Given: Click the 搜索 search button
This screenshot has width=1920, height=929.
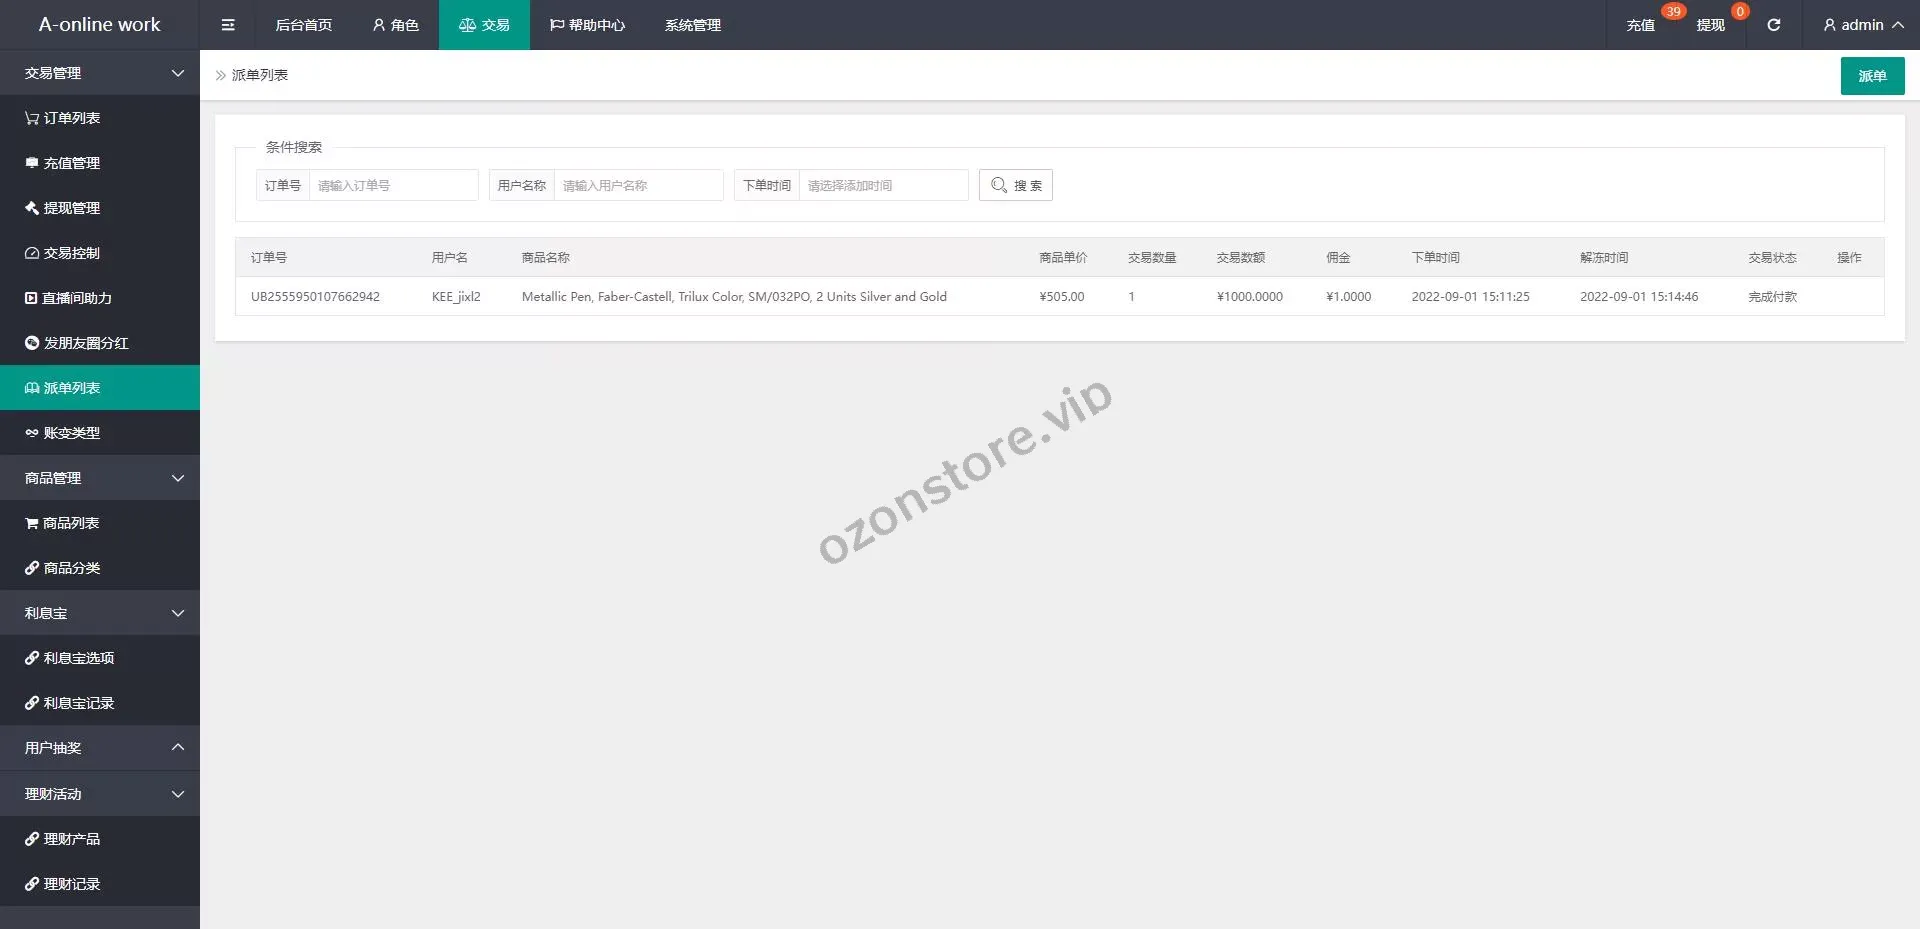Looking at the screenshot, I should coord(1015,185).
